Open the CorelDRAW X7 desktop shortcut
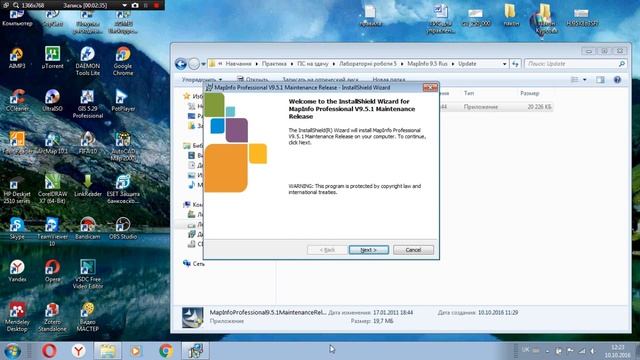The height and width of the screenshot is (360, 640). coord(53,189)
